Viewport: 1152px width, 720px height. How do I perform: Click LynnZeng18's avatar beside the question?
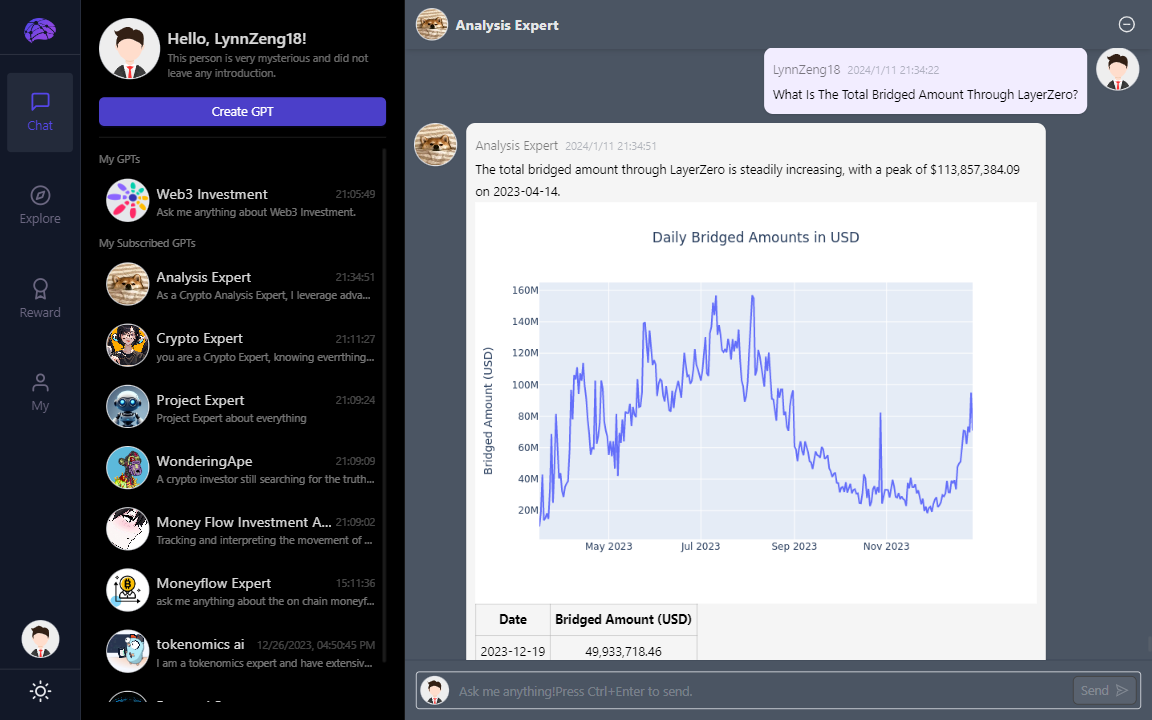(1117, 69)
